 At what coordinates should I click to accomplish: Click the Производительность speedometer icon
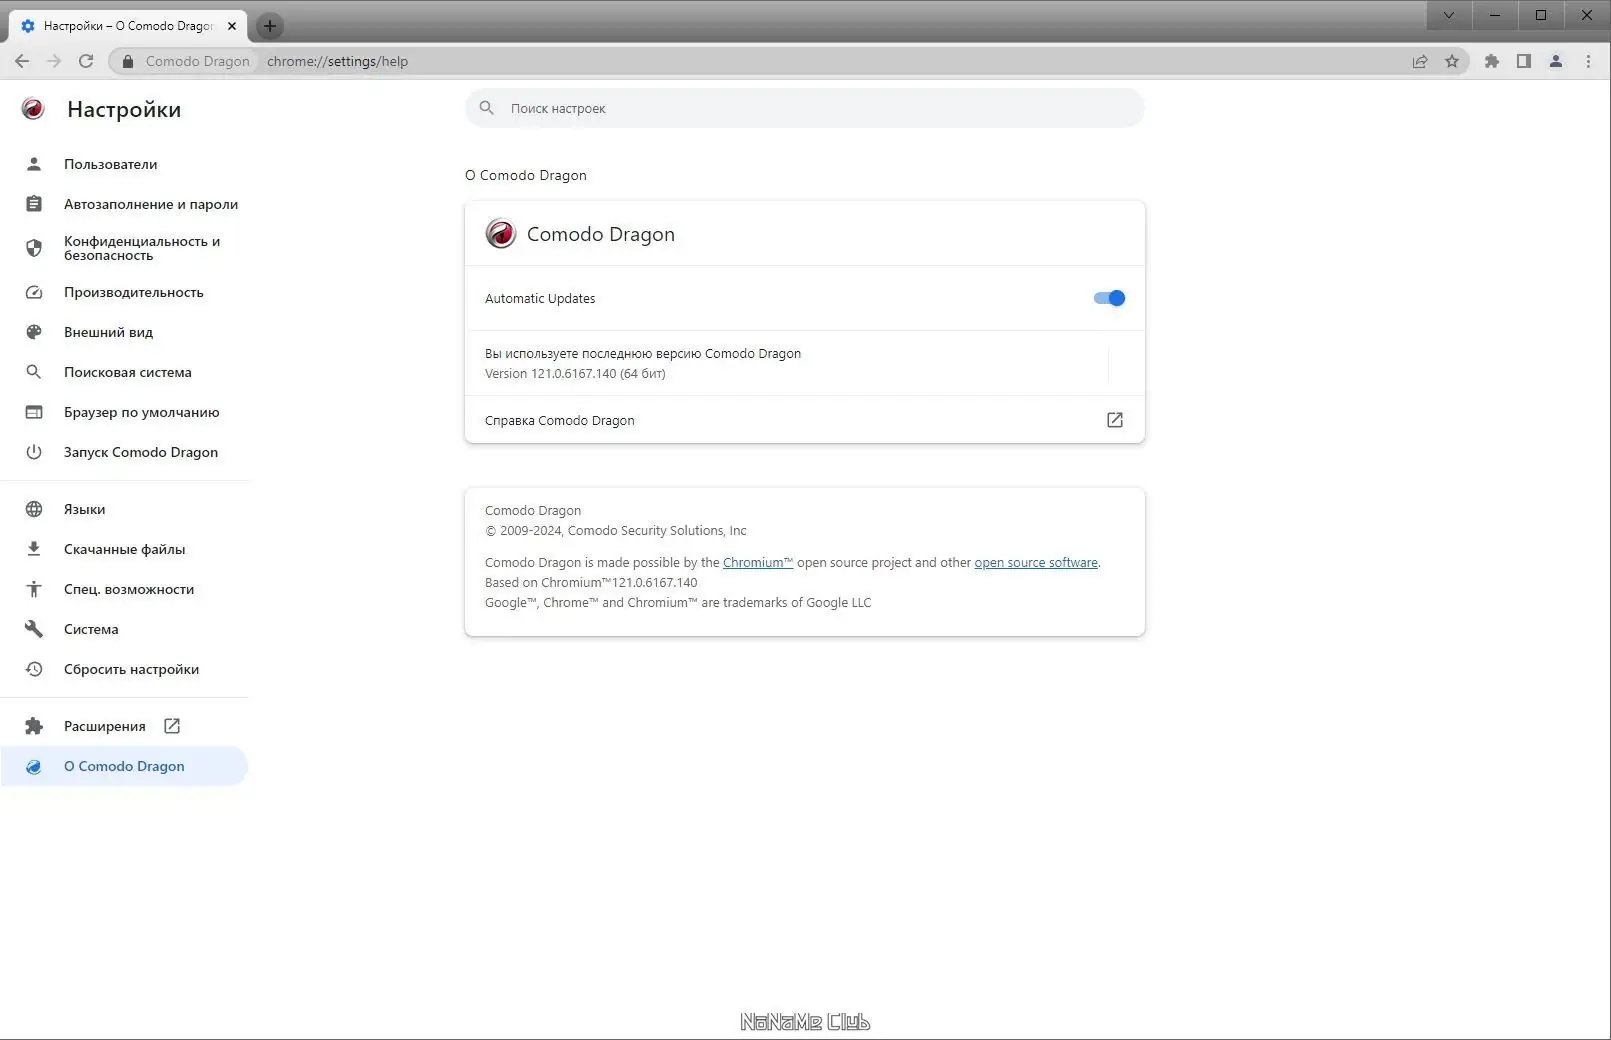(34, 292)
